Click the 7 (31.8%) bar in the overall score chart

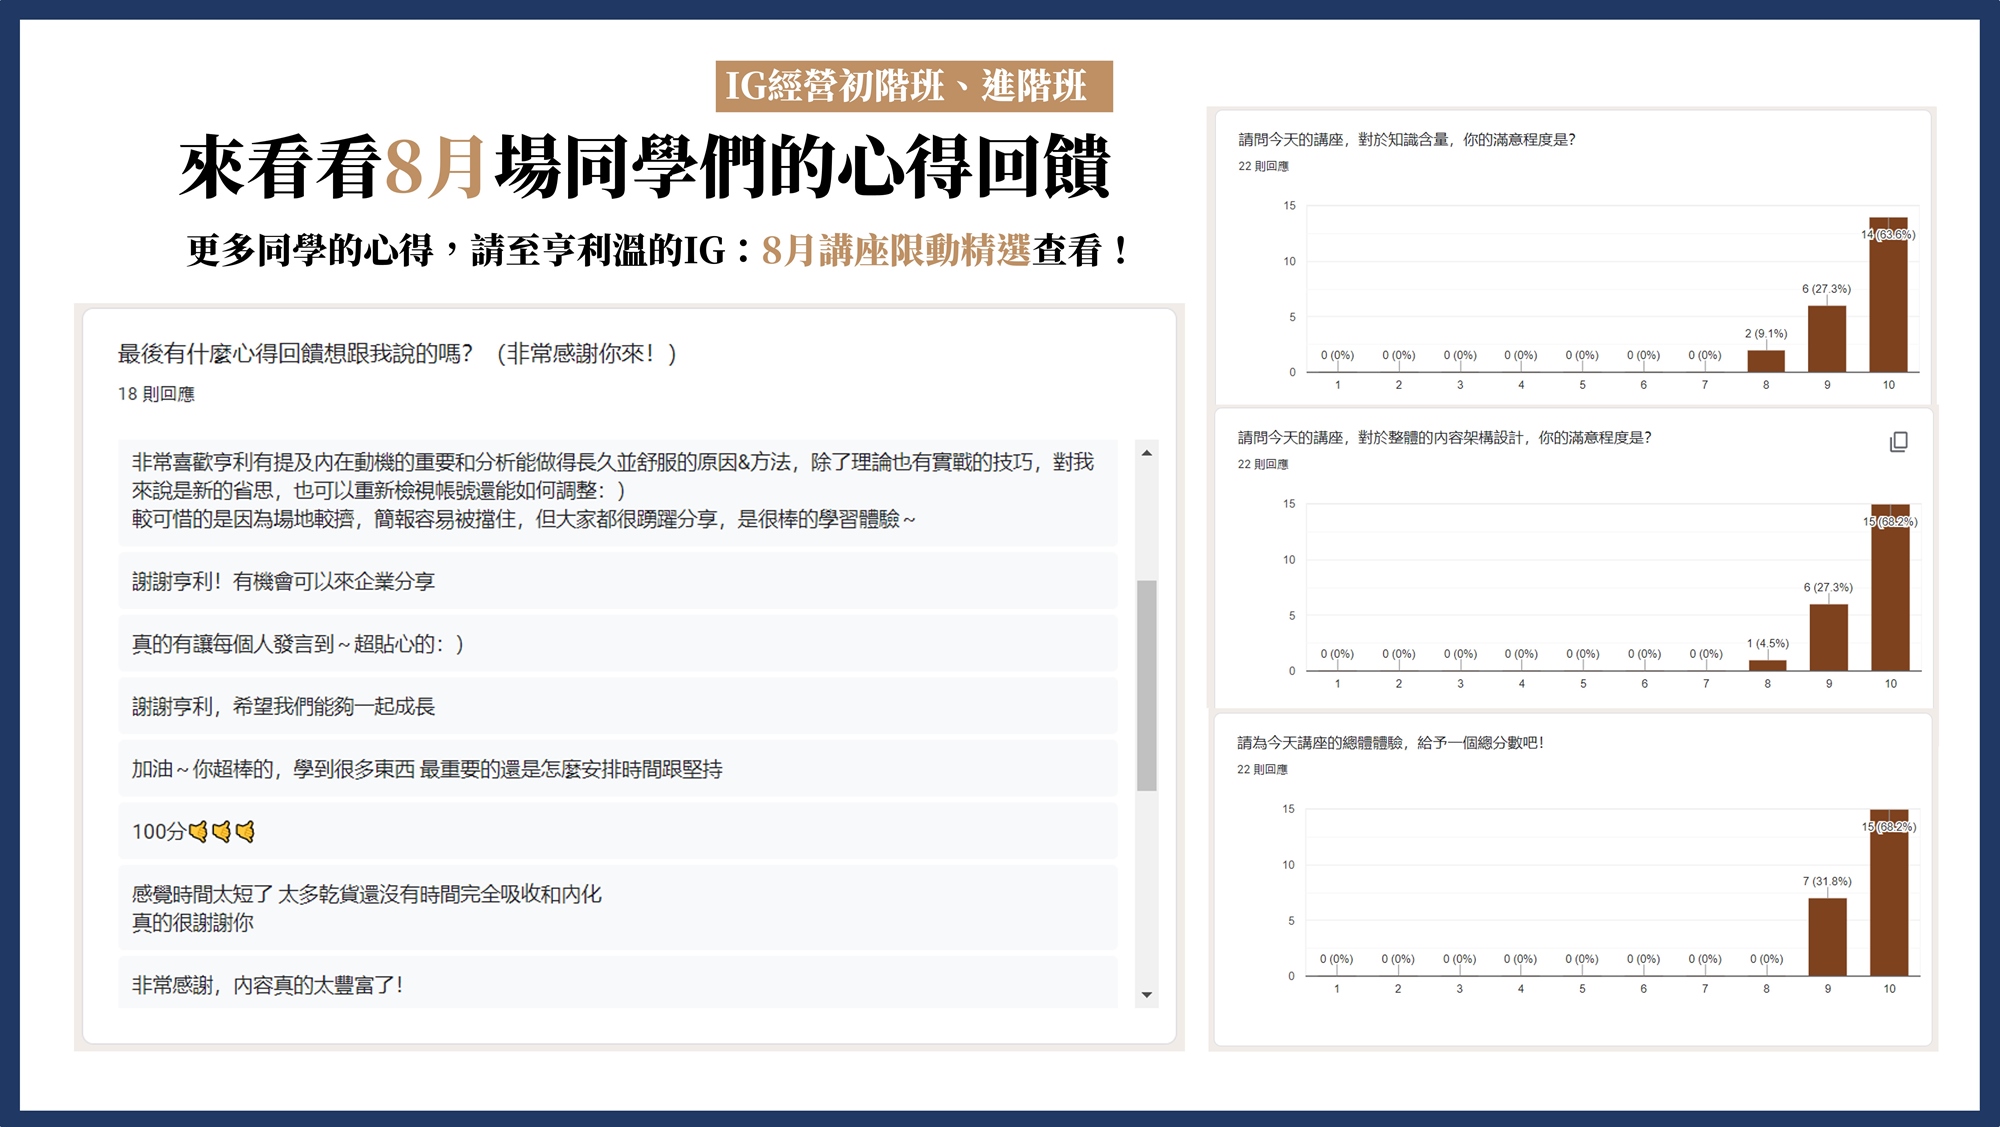tap(1827, 936)
